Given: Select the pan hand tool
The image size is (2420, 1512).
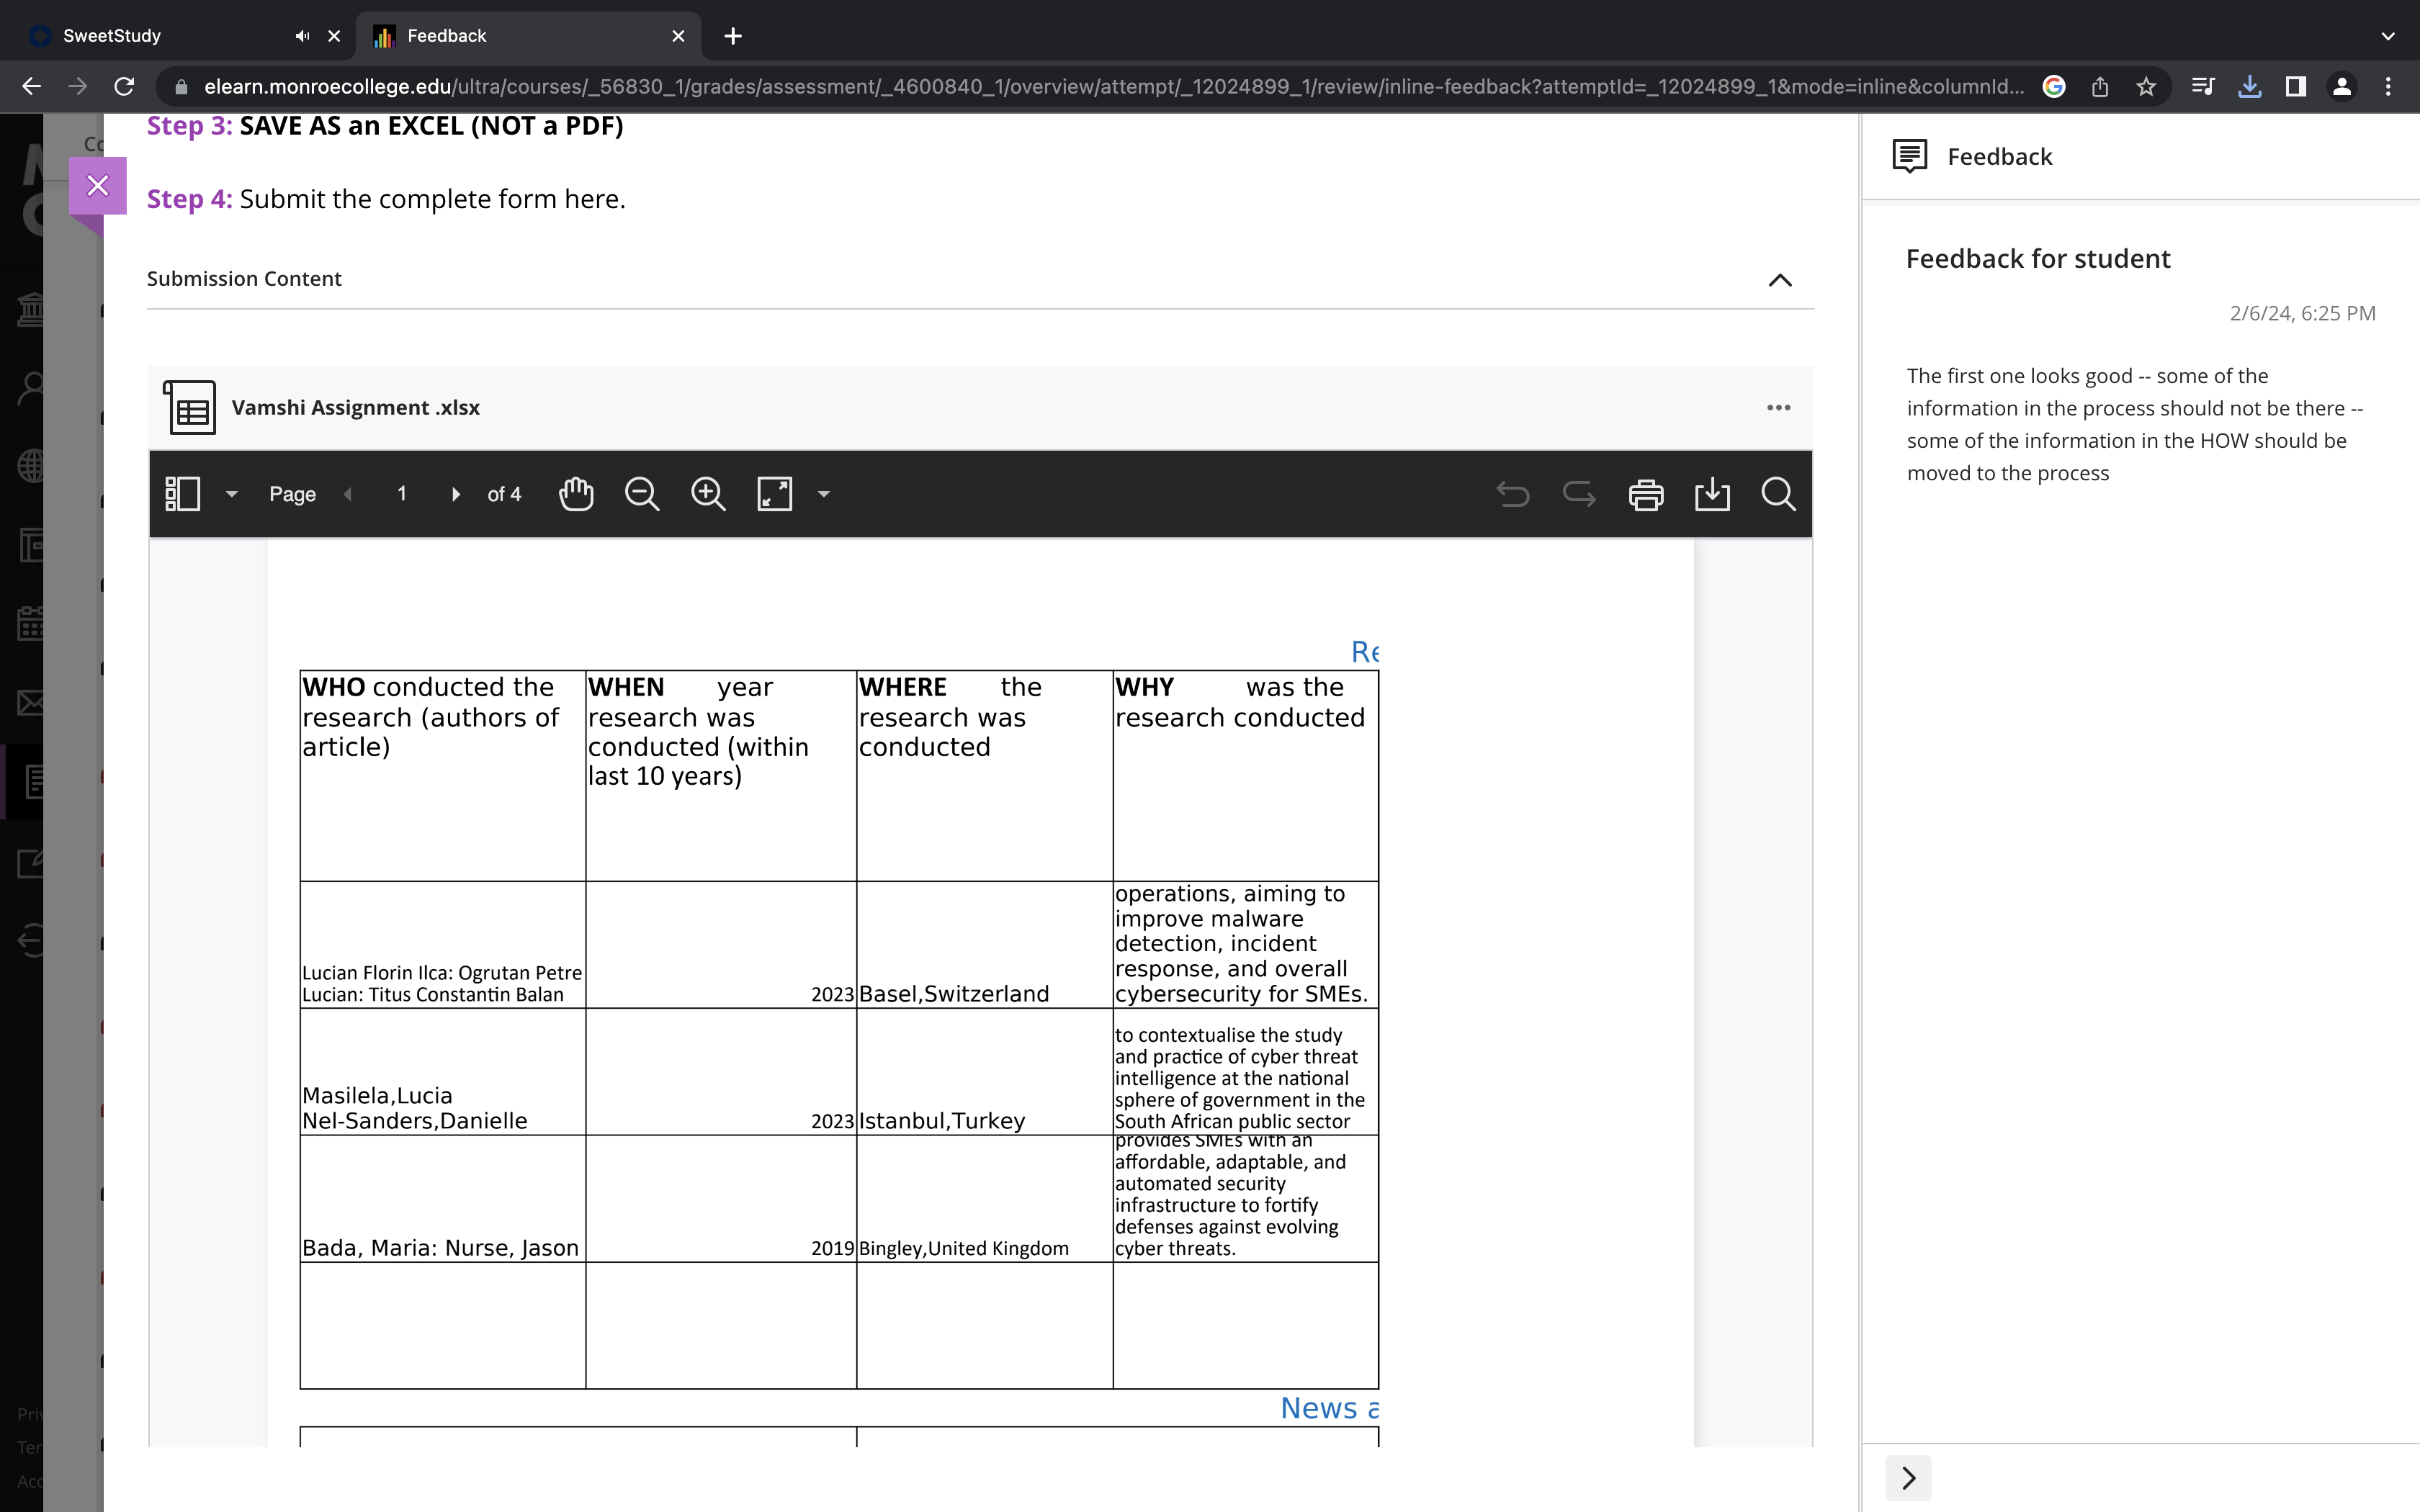Looking at the screenshot, I should tap(576, 494).
